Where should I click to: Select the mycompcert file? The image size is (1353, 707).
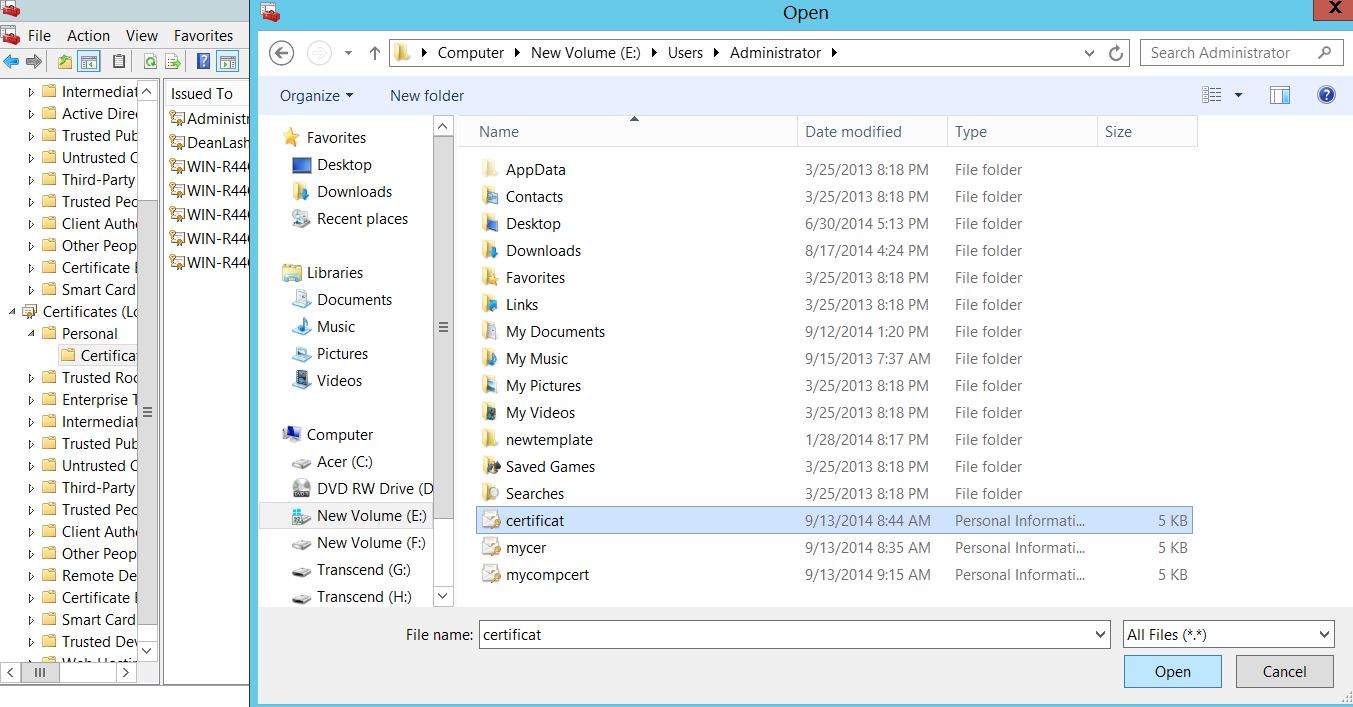(547, 575)
